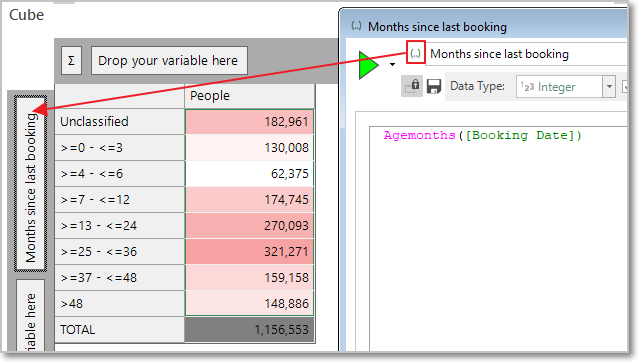Click the 321,271 cell value

249,252
